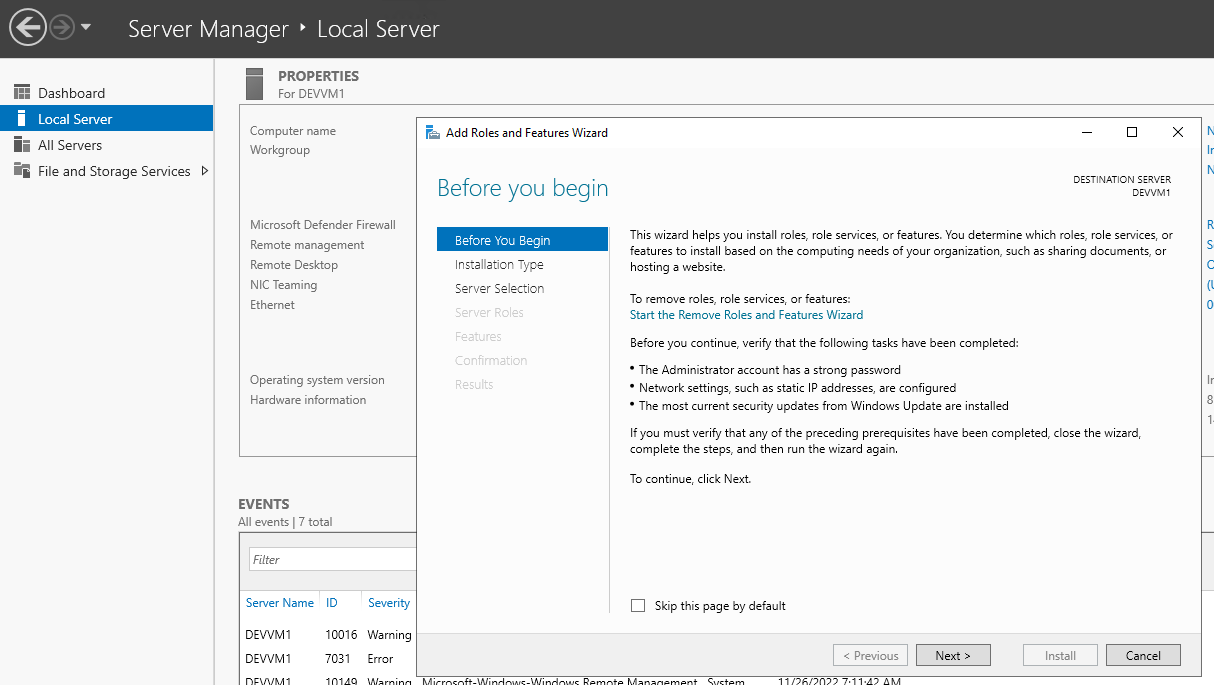Click Ethernet property label
This screenshot has height=685, width=1214.
(272, 305)
